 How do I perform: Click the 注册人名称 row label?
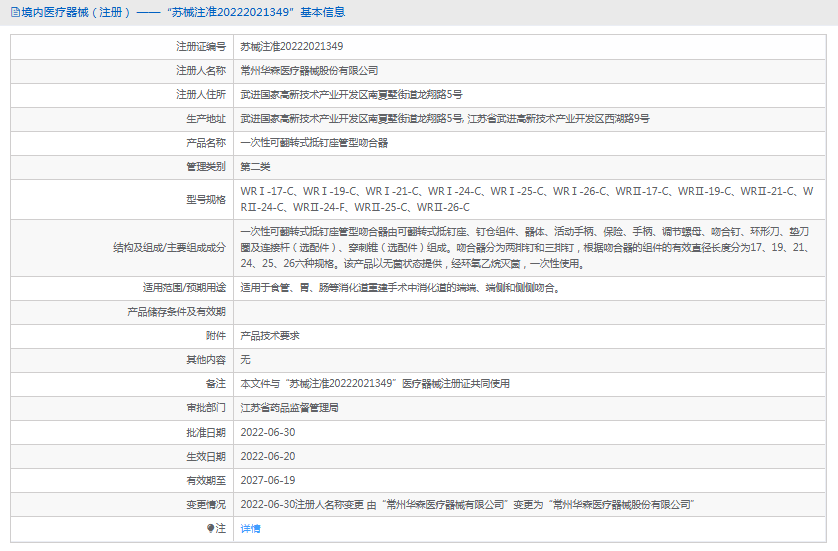pyautogui.click(x=201, y=71)
